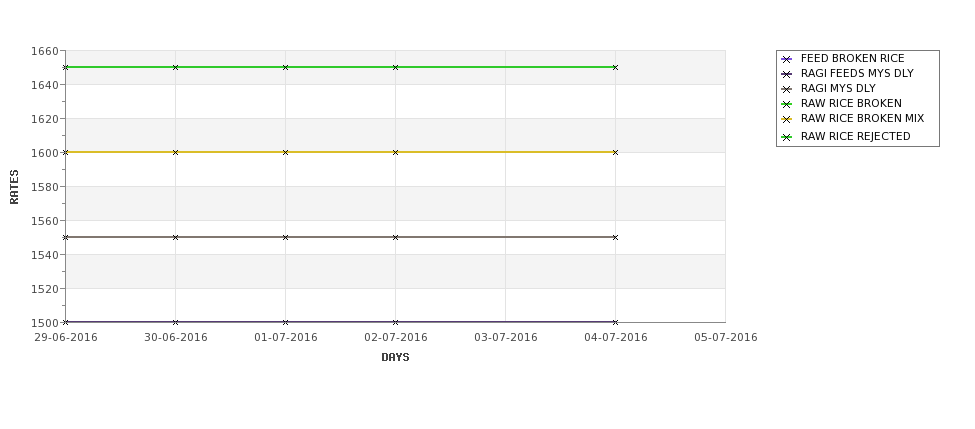Viewport: 975px width, 429px height.
Task: Click the 03-07-2016 x-axis date label
Action: (x=506, y=338)
